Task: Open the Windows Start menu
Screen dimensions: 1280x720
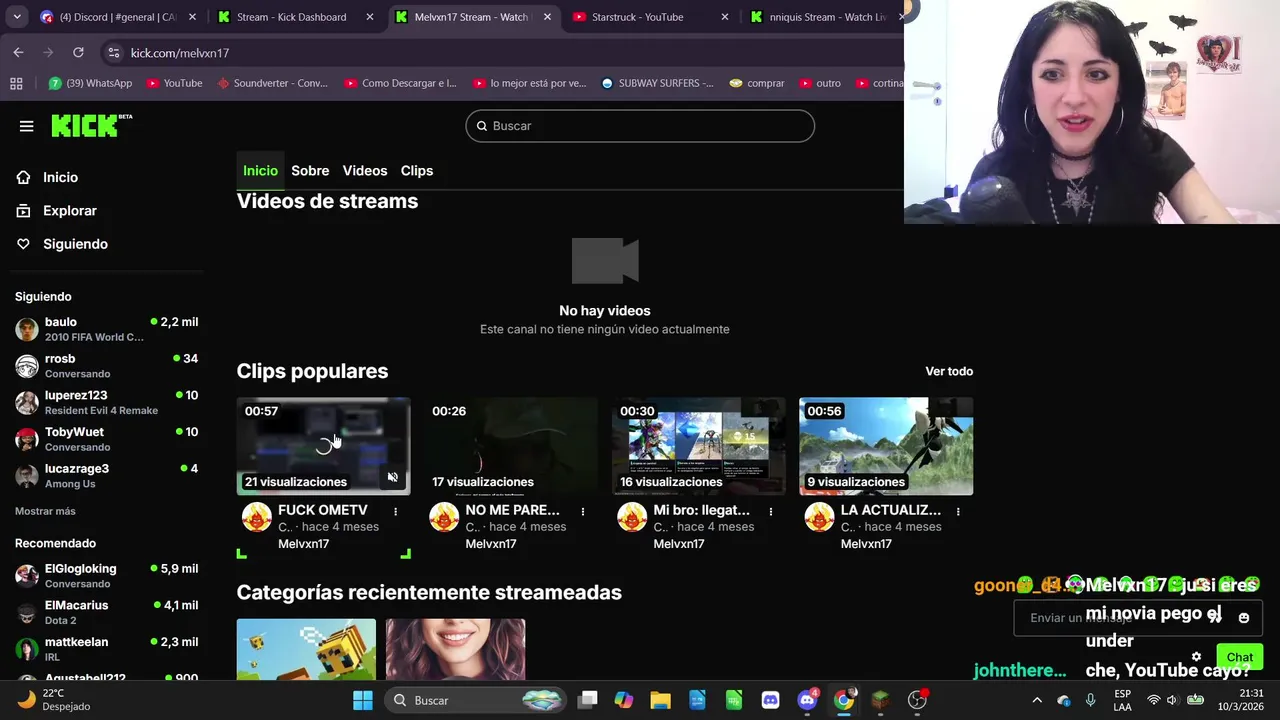Action: click(x=363, y=700)
